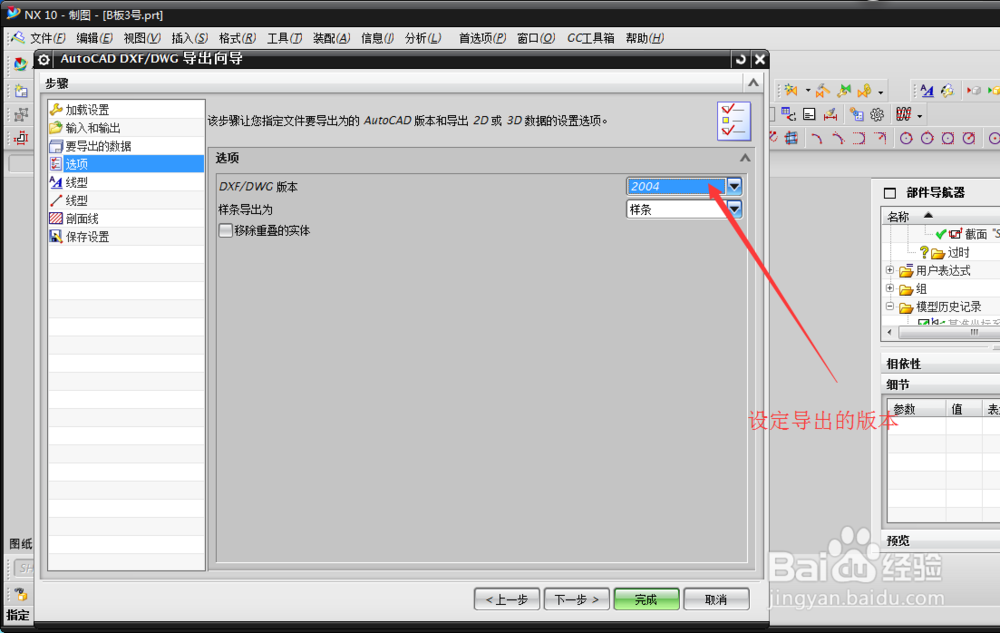Click the options checklist icon beside description
This screenshot has height=633, width=1000.
733,120
